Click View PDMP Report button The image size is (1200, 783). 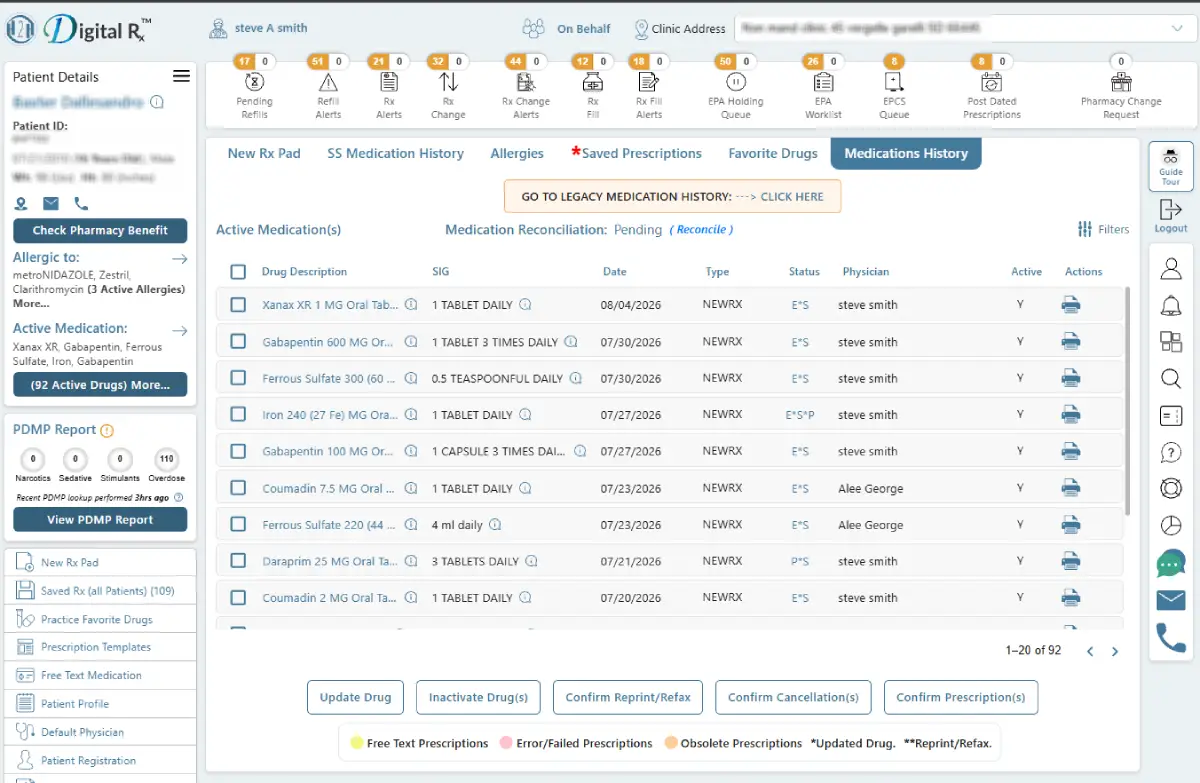pos(100,519)
